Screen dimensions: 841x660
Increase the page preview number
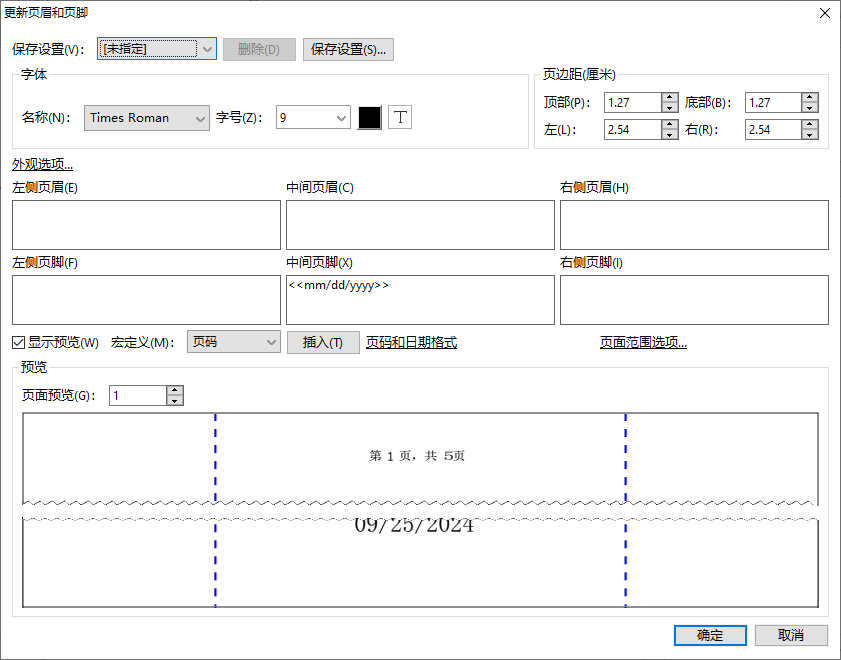(175, 390)
